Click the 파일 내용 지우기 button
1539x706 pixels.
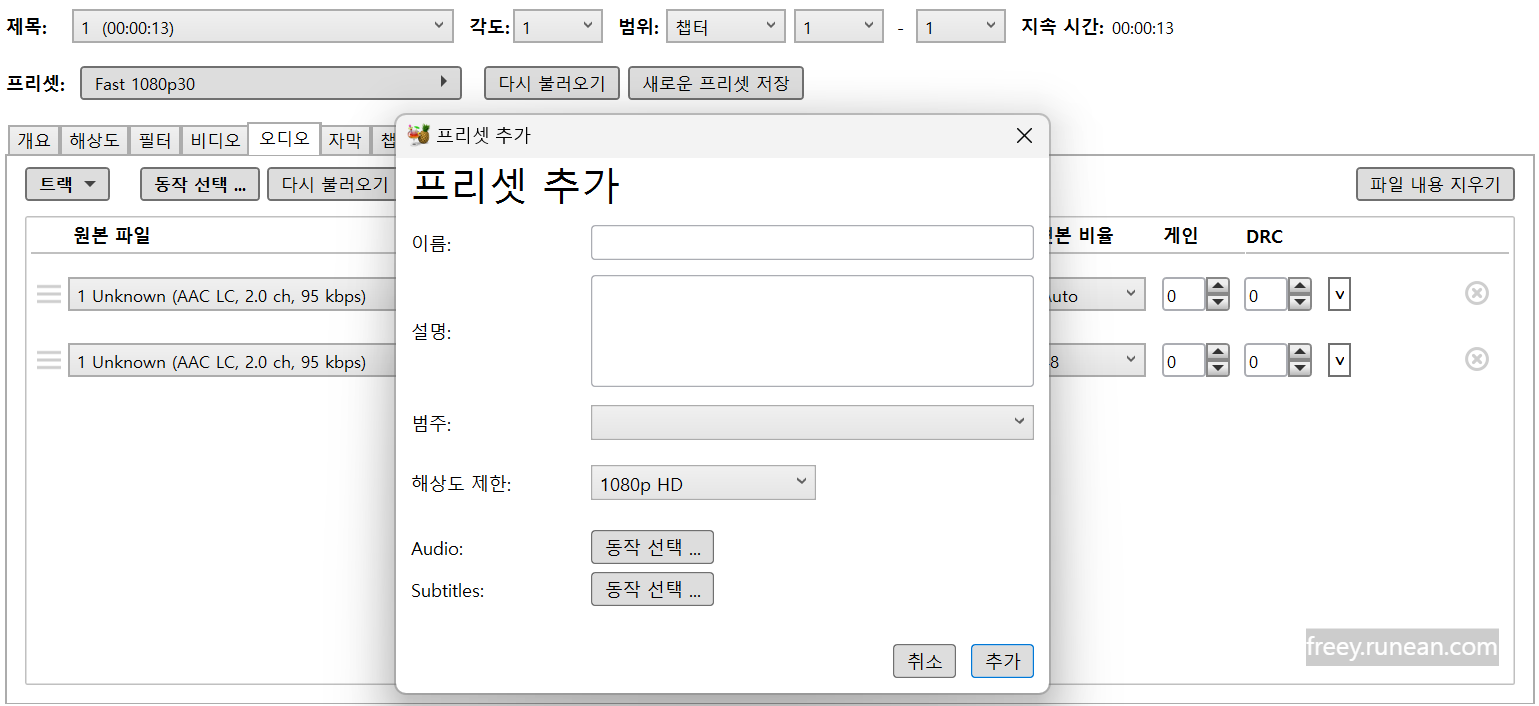[x=1435, y=184]
